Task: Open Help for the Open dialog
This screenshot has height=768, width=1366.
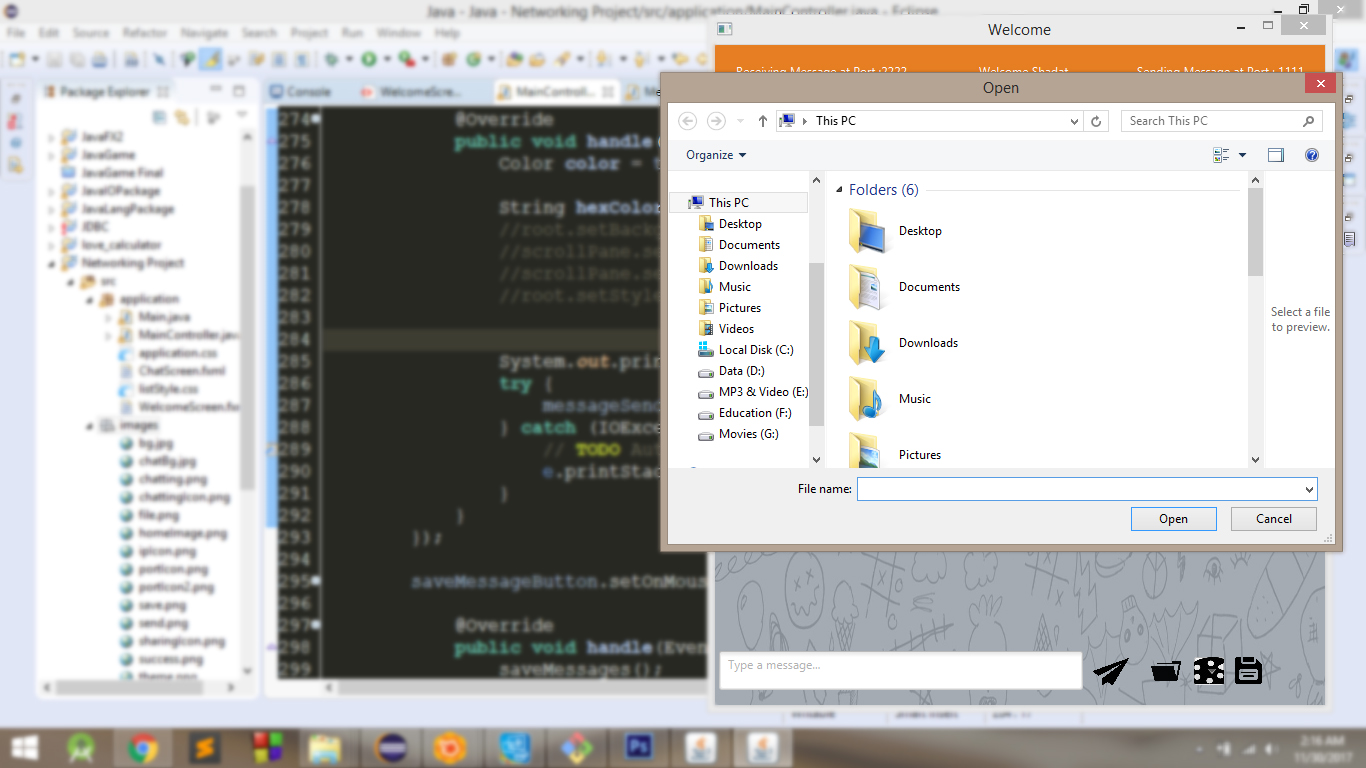Action: pos(1312,155)
